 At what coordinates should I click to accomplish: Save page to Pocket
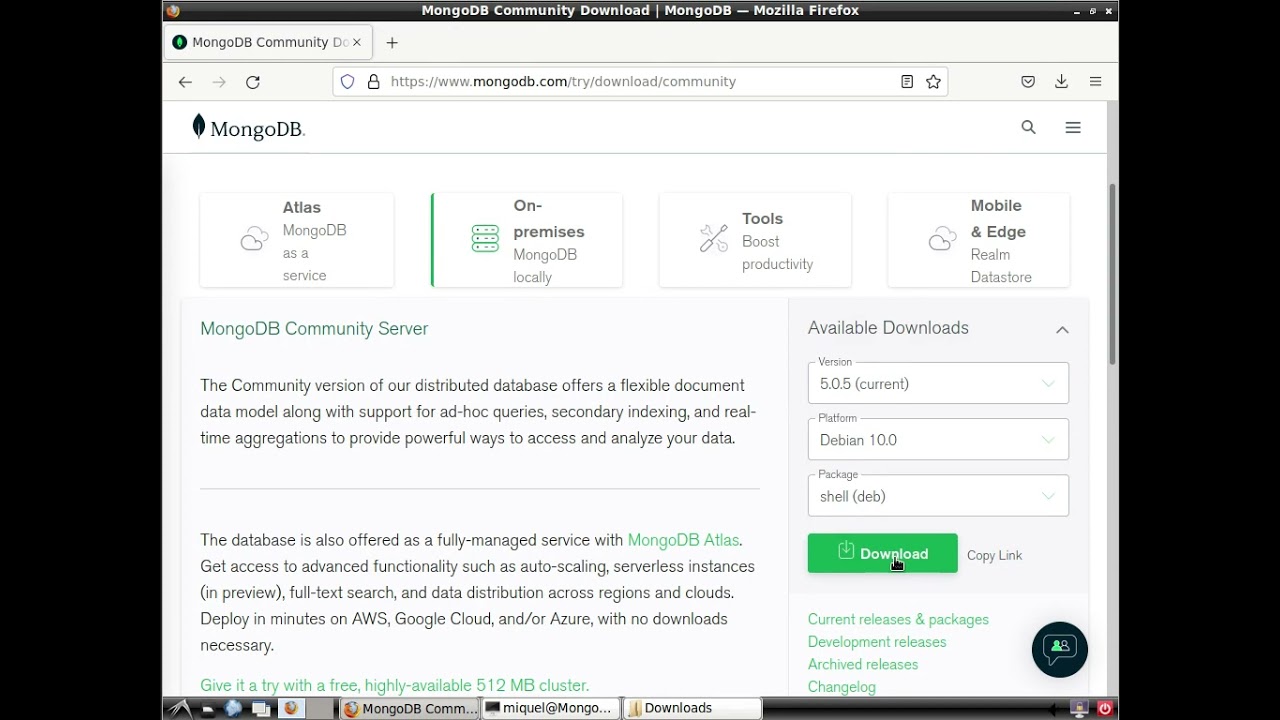coord(1028,82)
